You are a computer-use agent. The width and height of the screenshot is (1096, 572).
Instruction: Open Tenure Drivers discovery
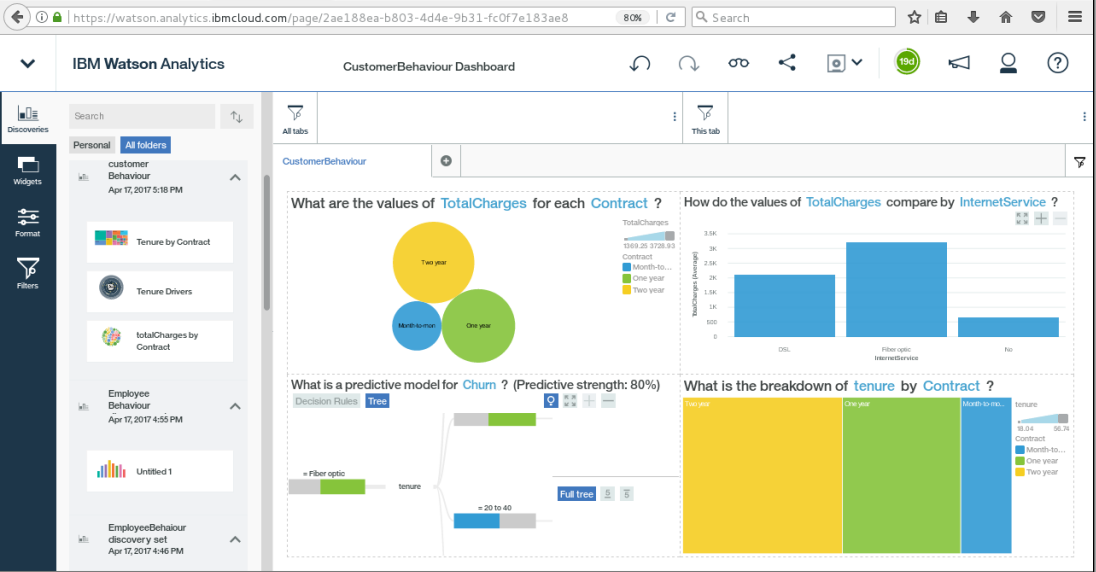tap(160, 292)
